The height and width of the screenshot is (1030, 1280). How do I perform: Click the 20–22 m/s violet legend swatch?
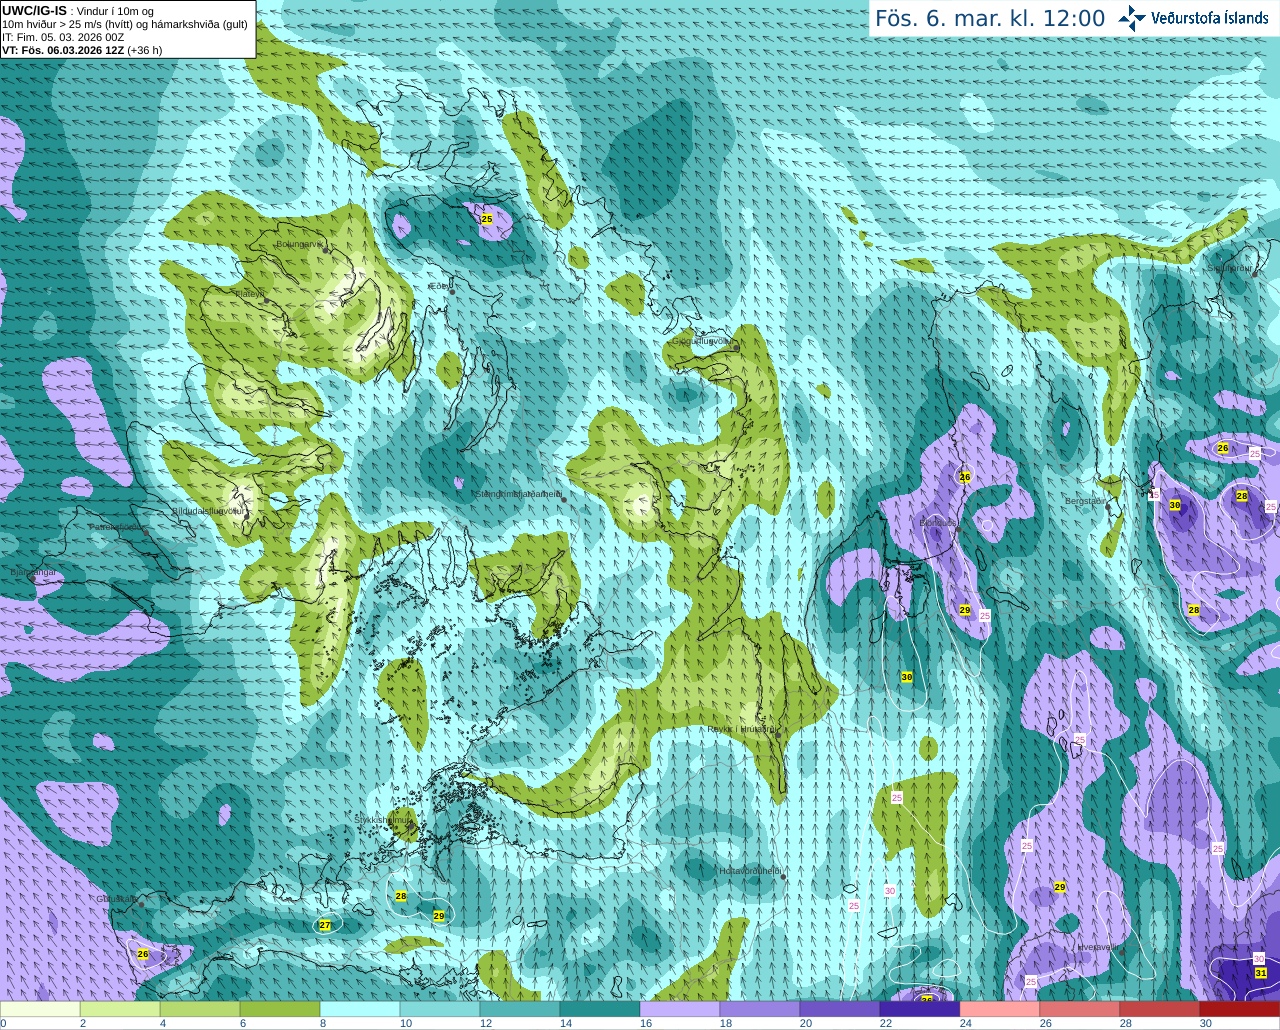(840, 1009)
